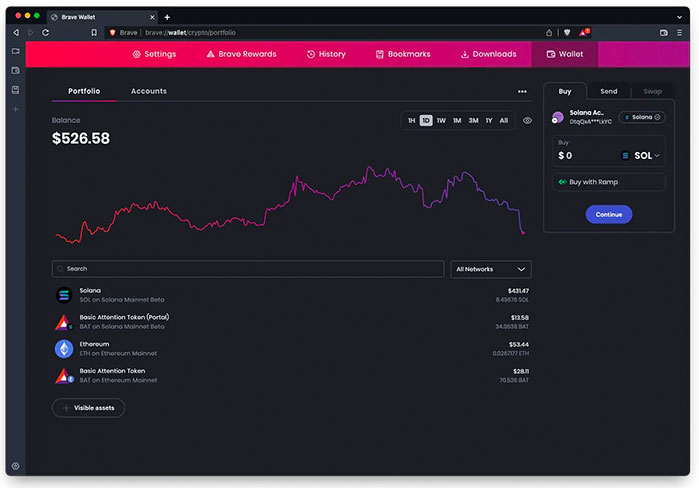Click the sidebar reading list icon
The width and height of the screenshot is (699, 488).
point(16,90)
